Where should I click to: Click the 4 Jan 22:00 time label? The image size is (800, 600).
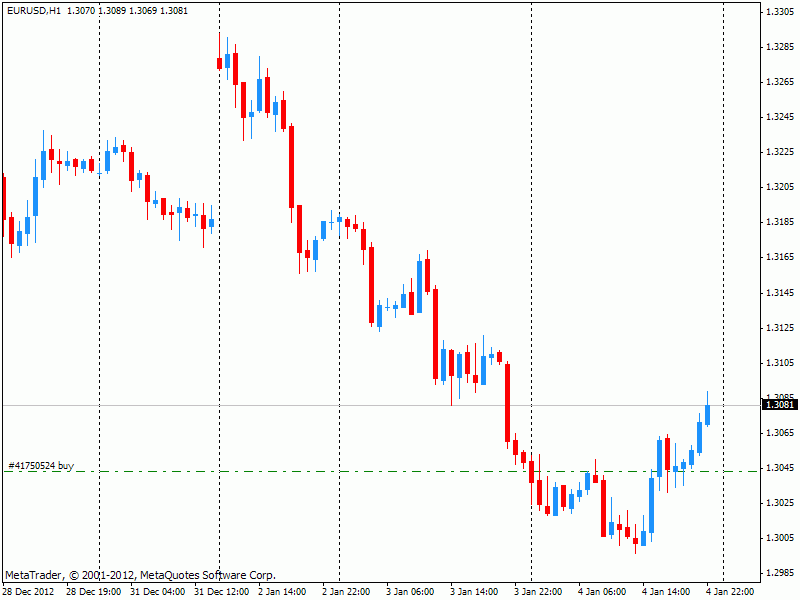point(730,592)
